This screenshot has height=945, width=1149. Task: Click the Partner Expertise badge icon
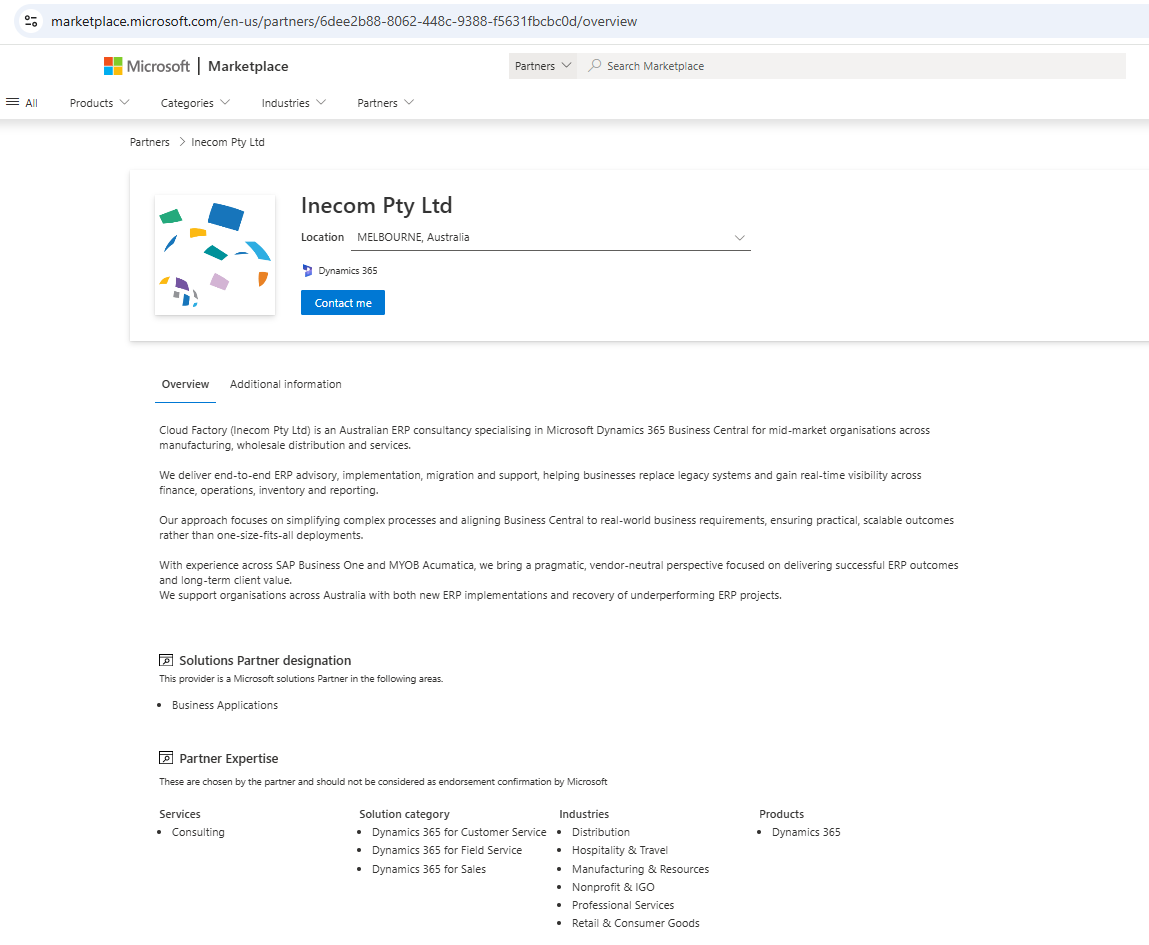pyautogui.click(x=165, y=757)
